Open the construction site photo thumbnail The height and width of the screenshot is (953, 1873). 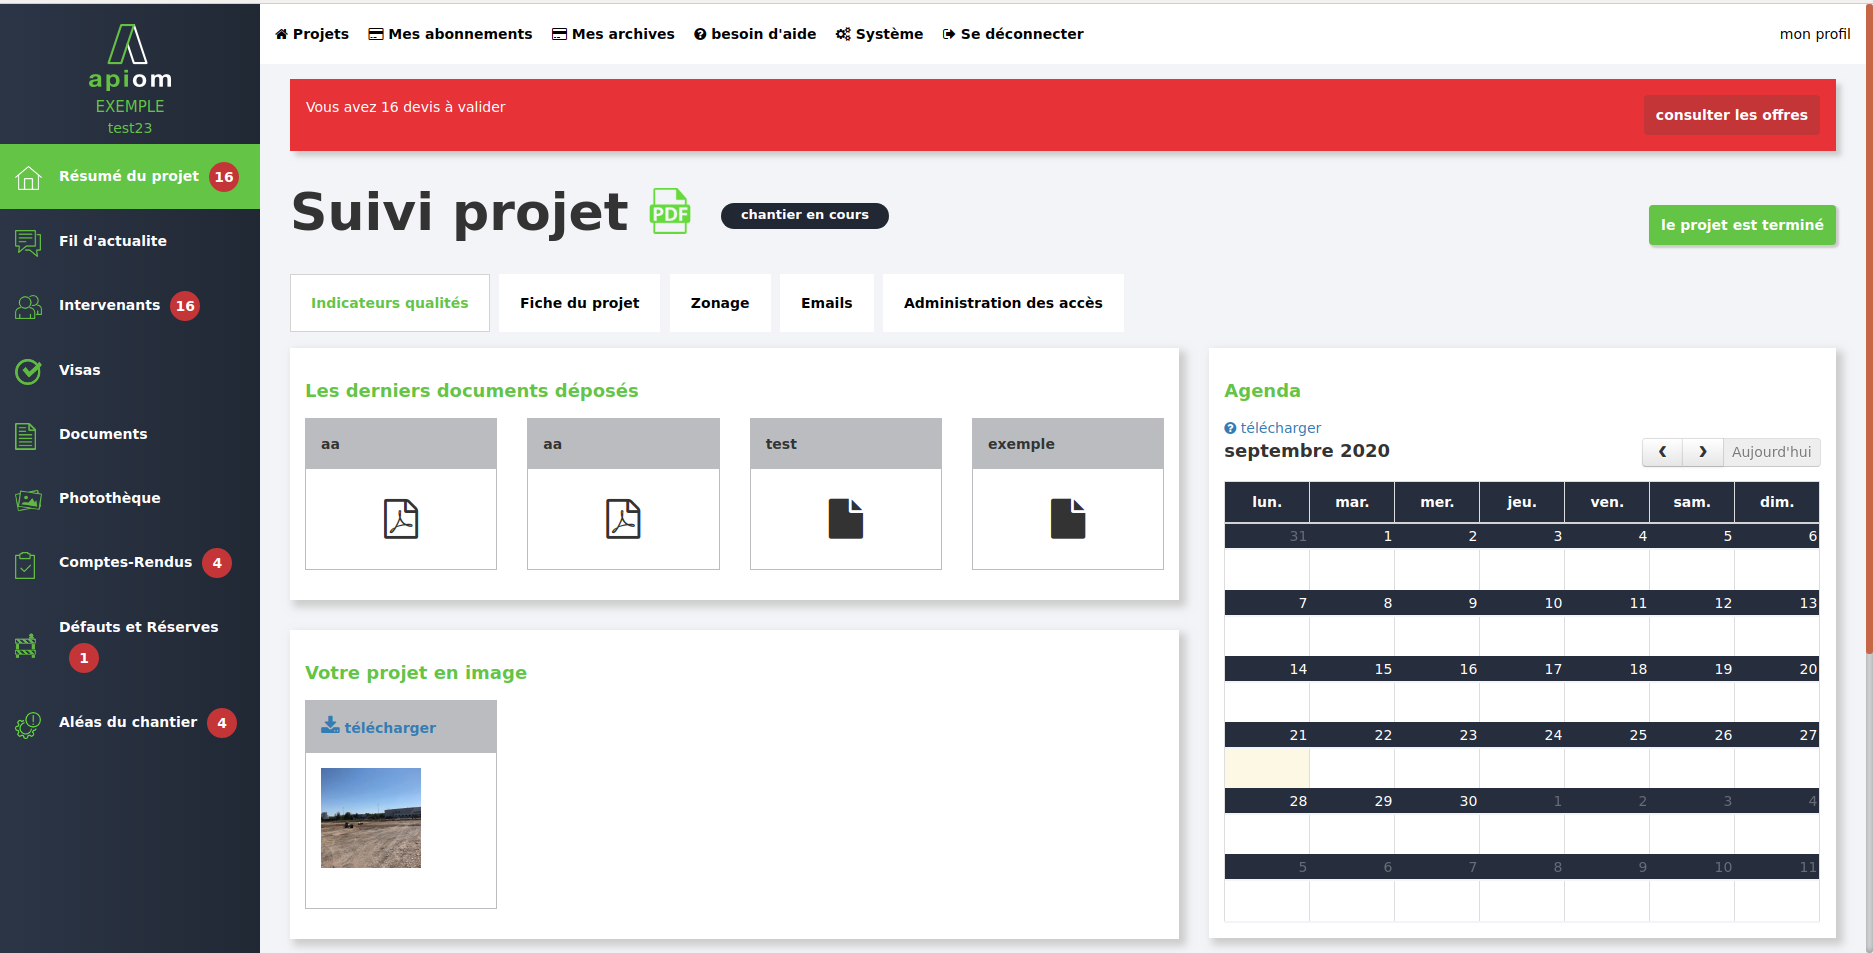pyautogui.click(x=371, y=818)
